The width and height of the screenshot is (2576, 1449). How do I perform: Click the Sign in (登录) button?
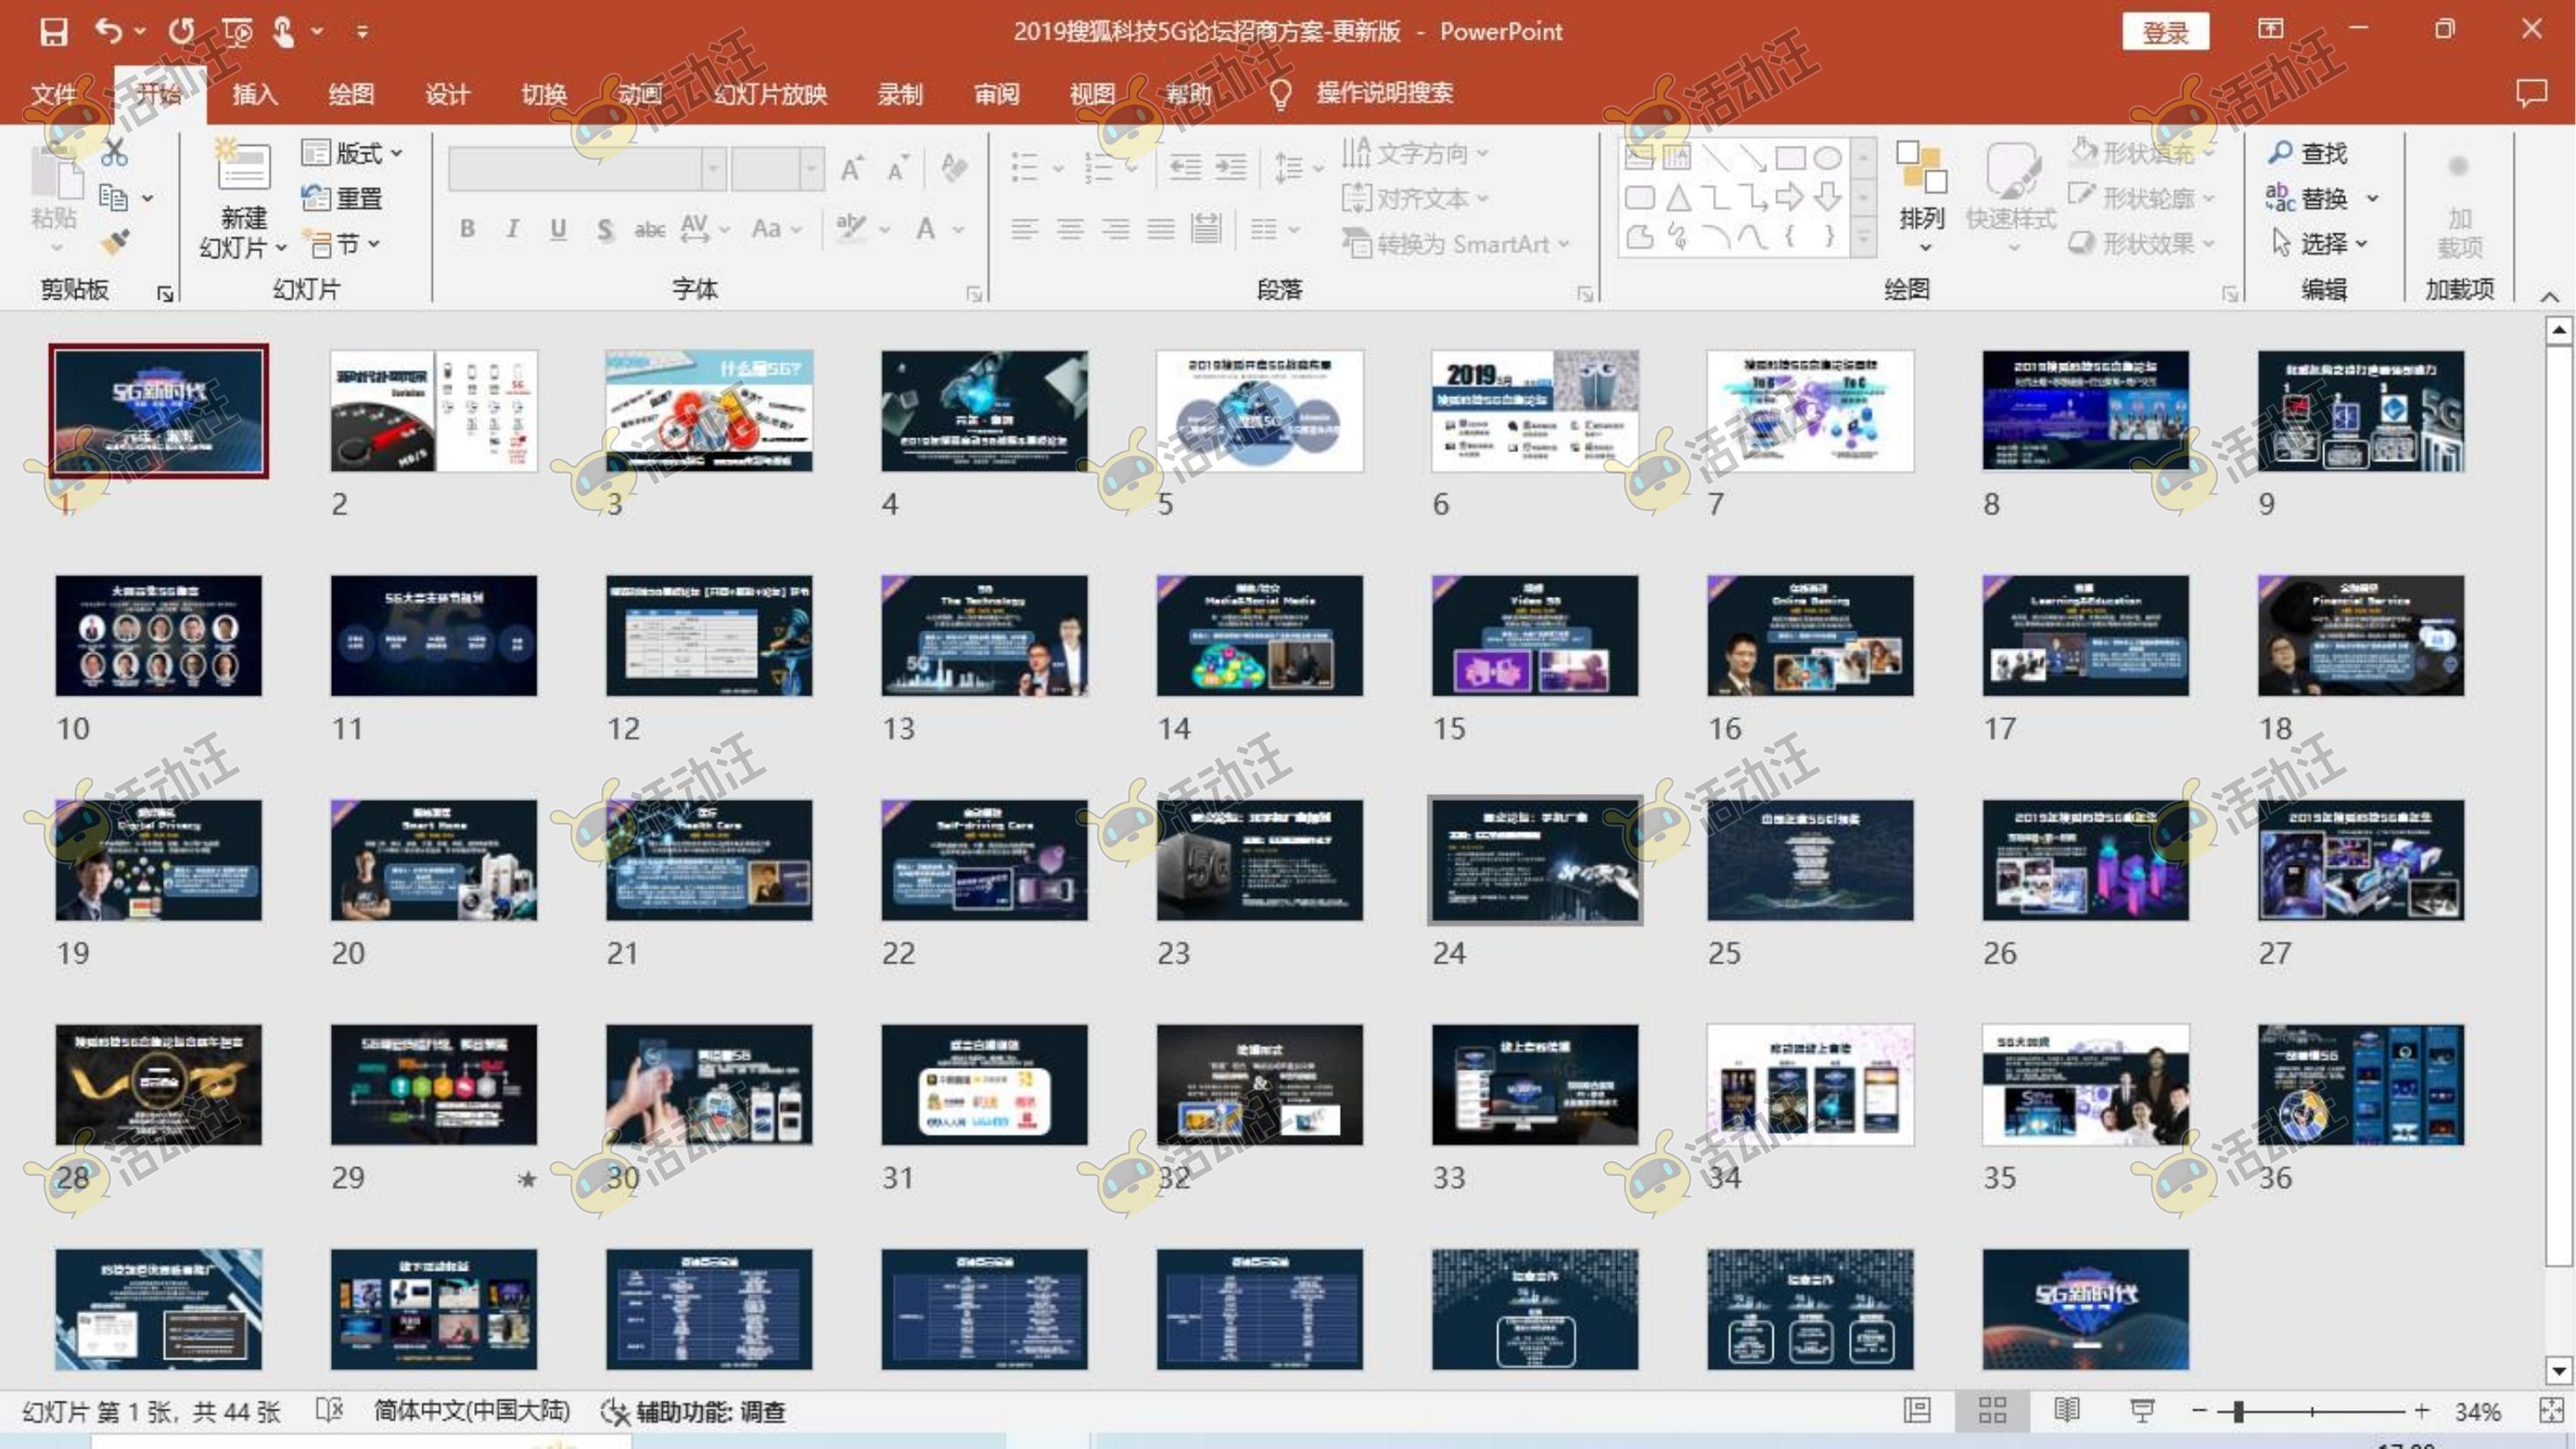pos(2166,32)
